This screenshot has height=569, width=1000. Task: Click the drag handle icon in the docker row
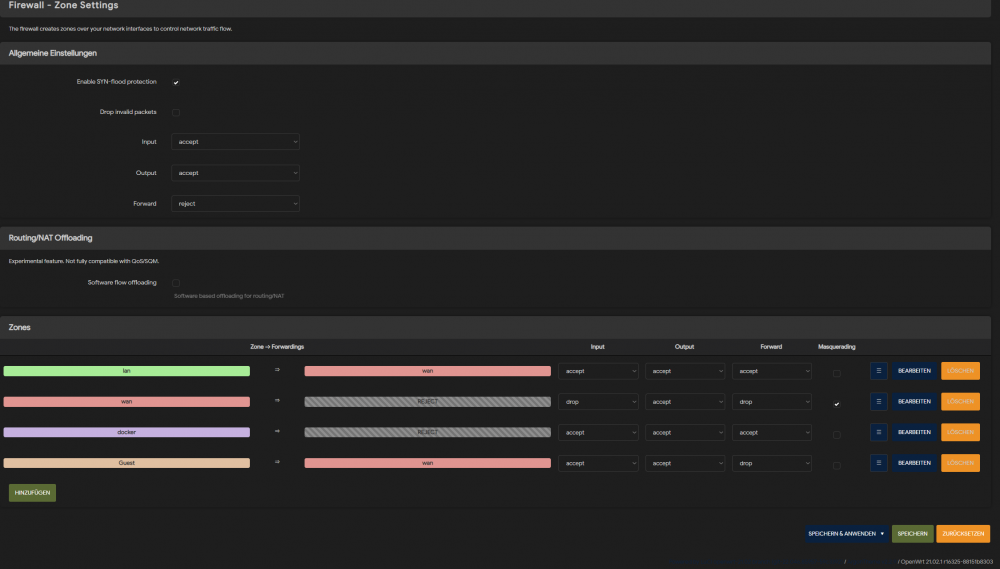[x=878, y=432]
